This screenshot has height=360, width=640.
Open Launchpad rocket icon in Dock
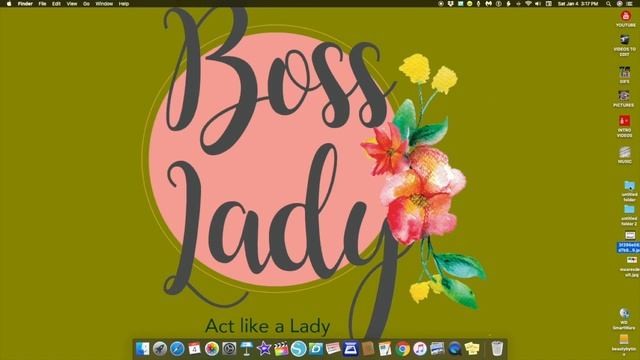tap(160, 349)
